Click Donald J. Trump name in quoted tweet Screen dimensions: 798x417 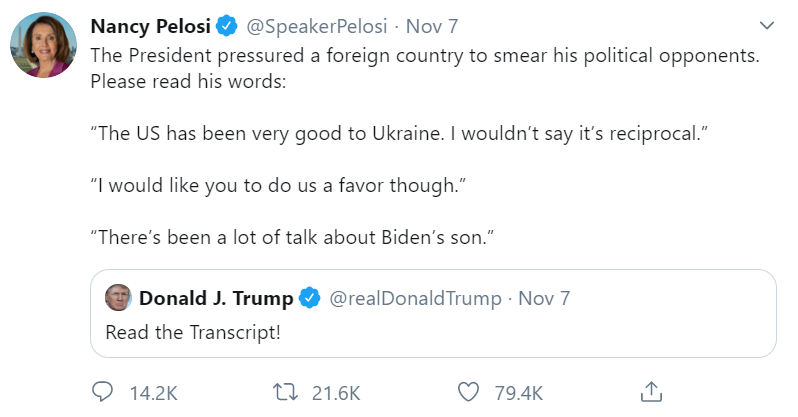click(216, 299)
